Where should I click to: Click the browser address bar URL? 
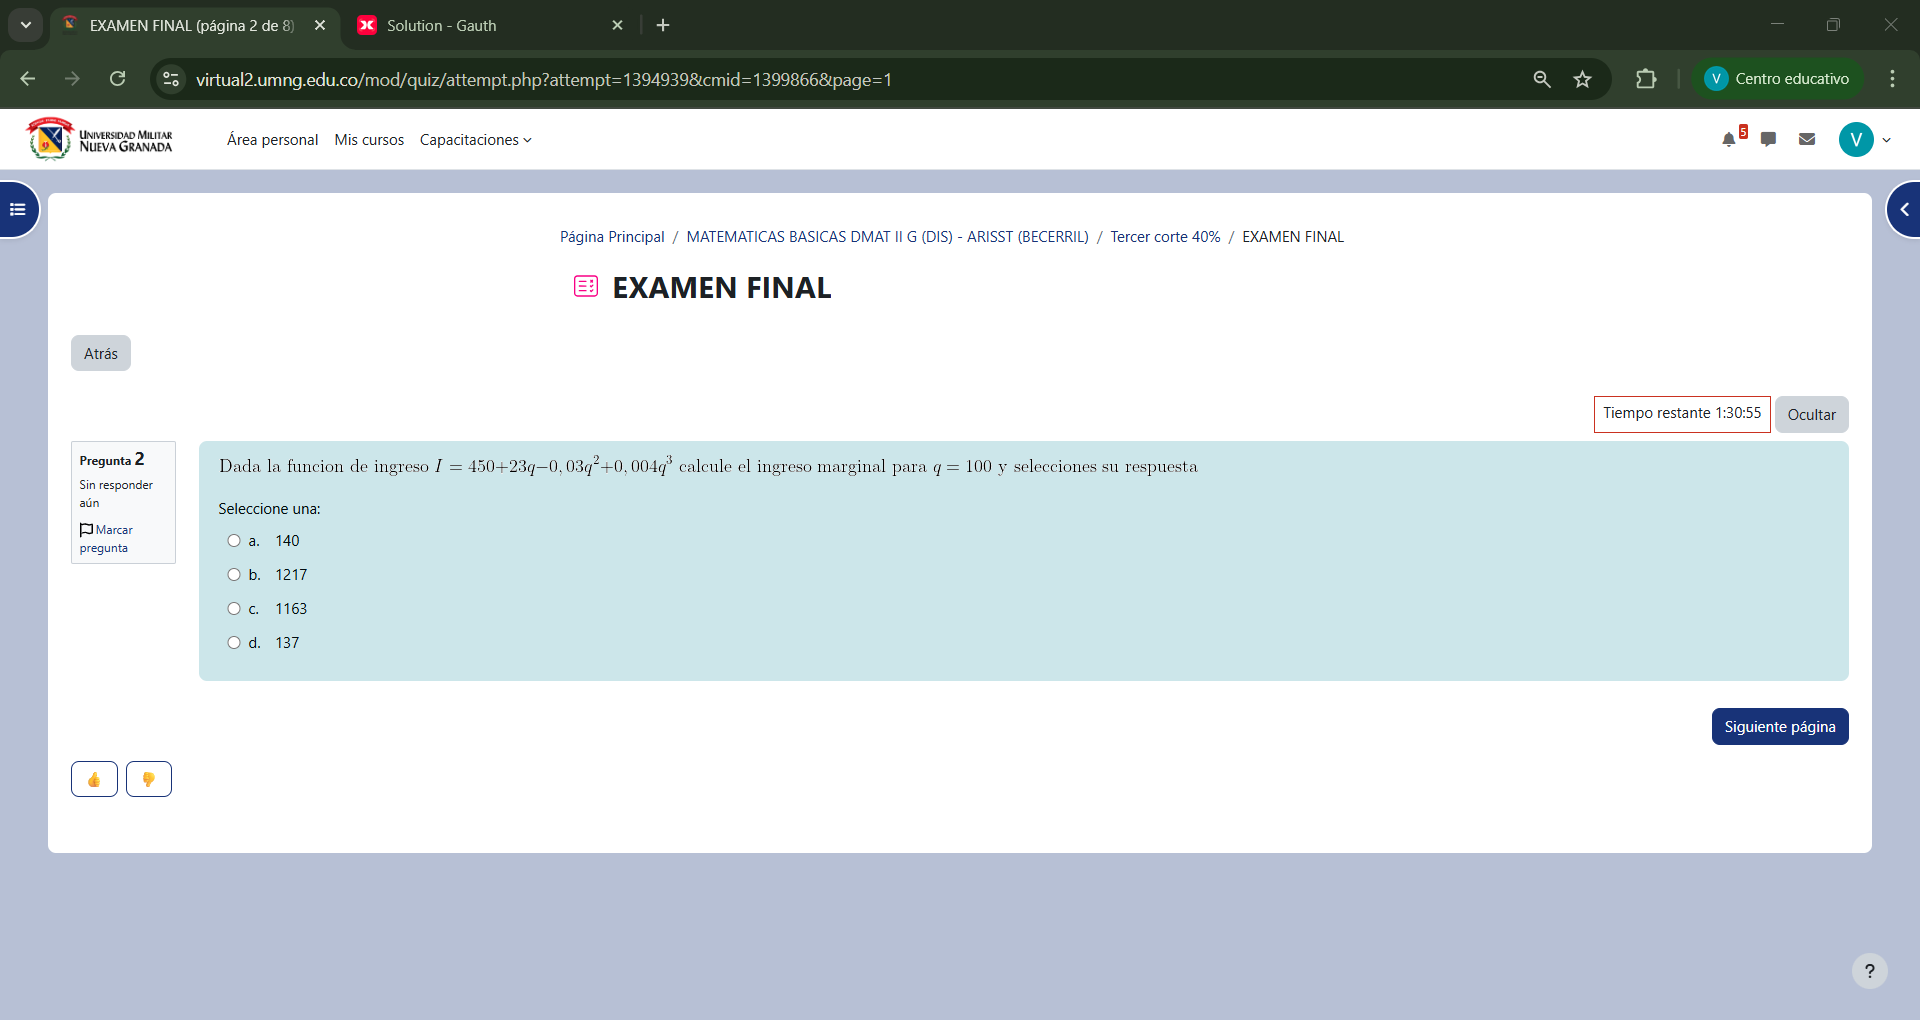pos(543,80)
